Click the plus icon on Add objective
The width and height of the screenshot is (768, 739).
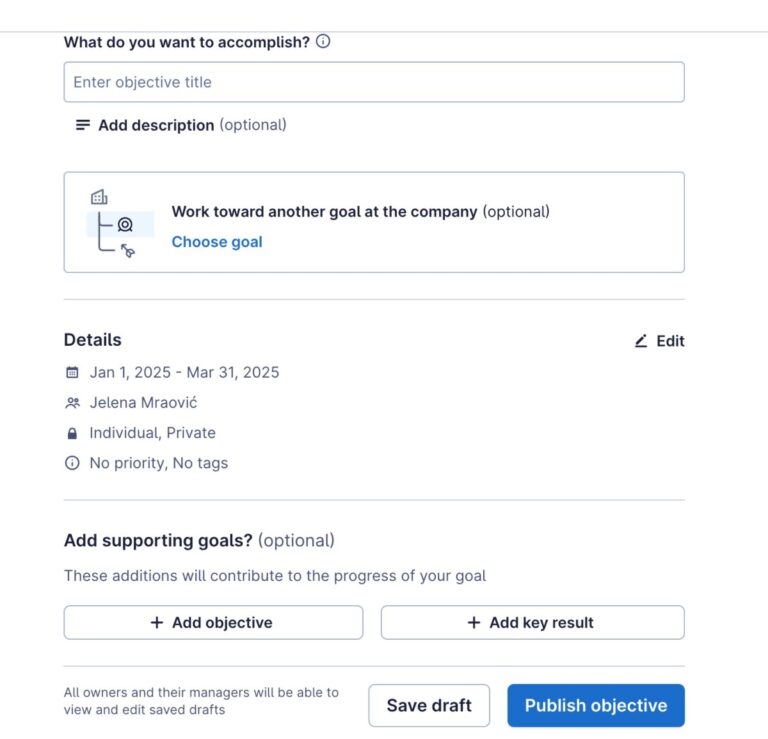click(x=156, y=622)
